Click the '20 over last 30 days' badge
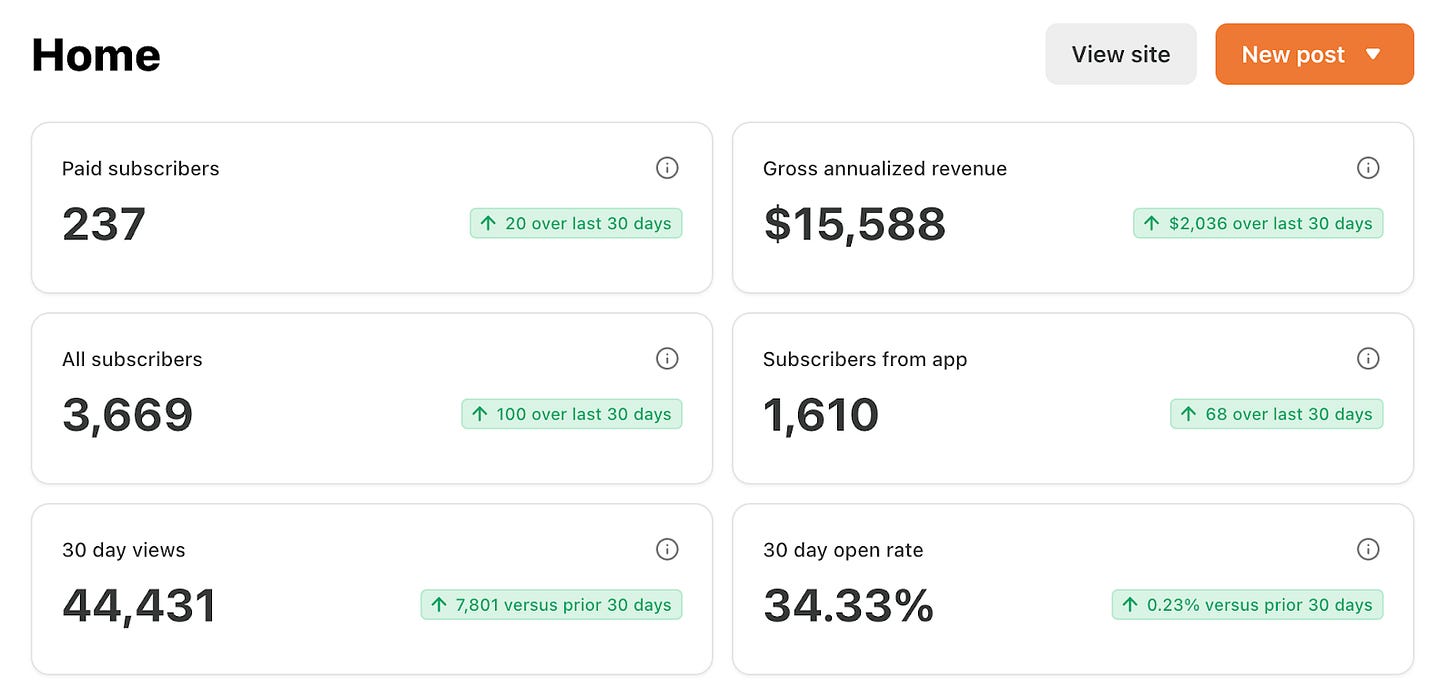 tap(576, 223)
